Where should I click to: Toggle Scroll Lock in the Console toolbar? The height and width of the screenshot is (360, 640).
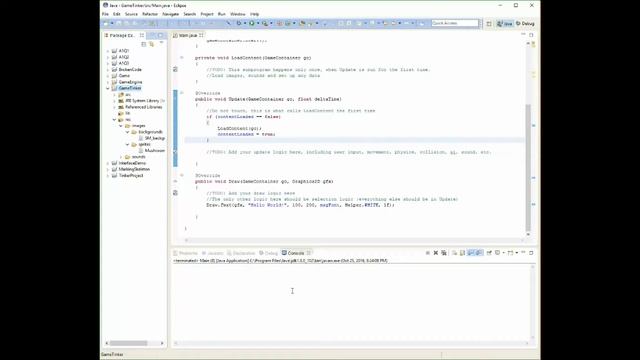462,253
